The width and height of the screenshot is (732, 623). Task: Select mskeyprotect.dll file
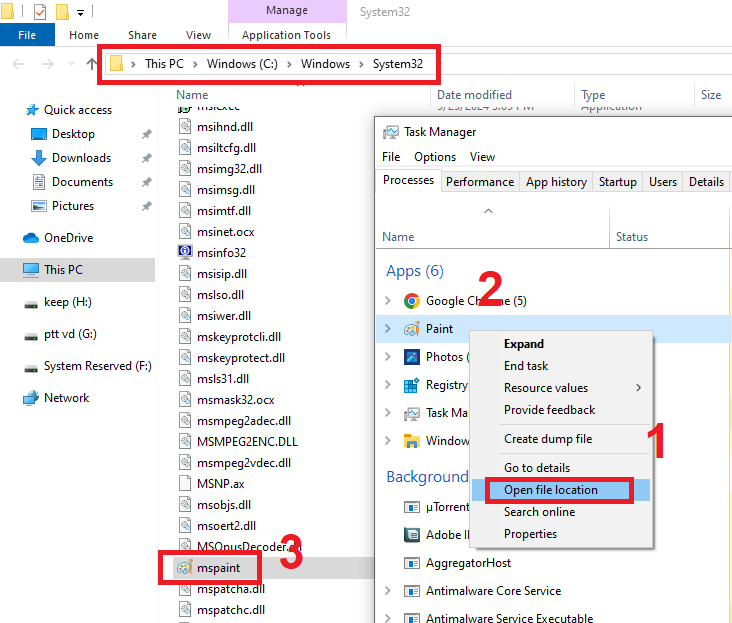(240, 358)
